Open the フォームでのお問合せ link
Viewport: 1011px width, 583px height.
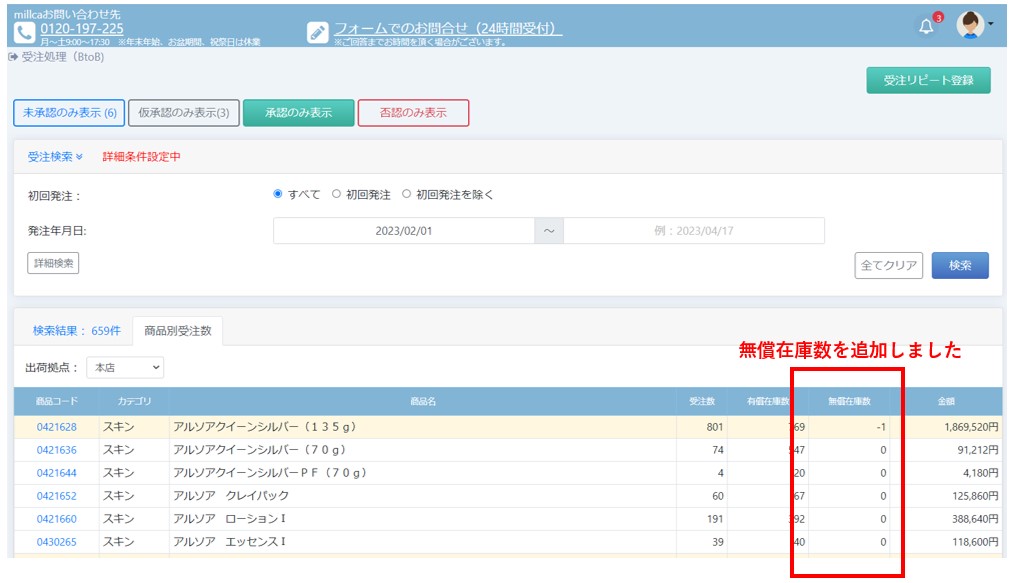pyautogui.click(x=447, y=29)
